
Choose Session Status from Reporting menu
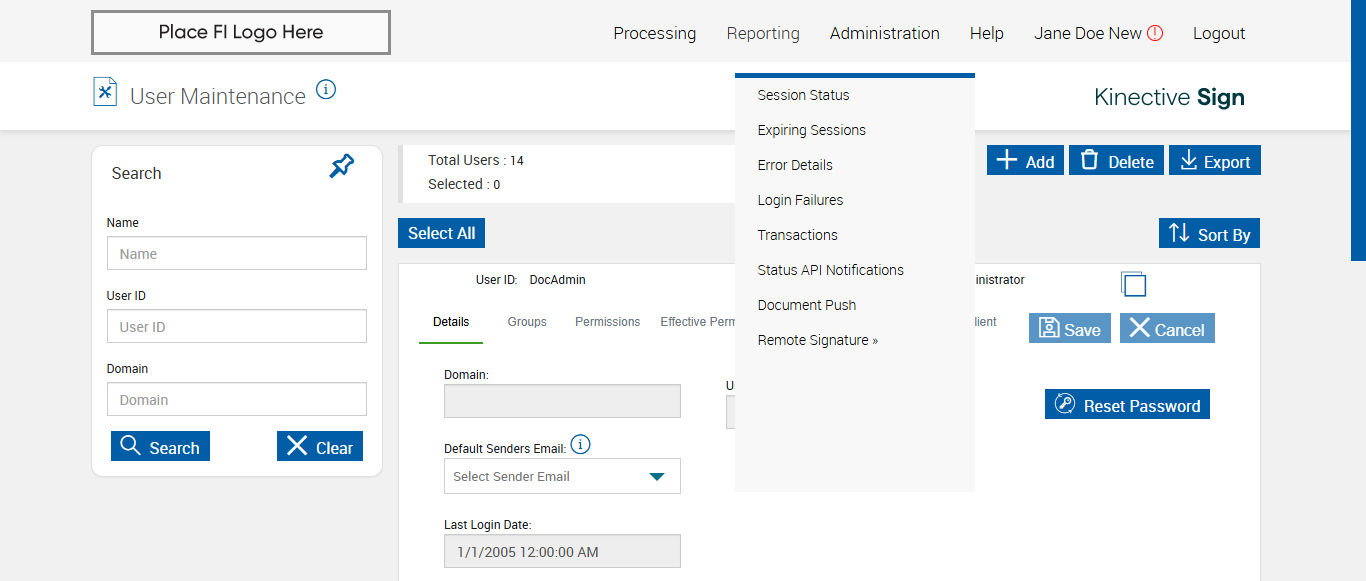(x=803, y=95)
